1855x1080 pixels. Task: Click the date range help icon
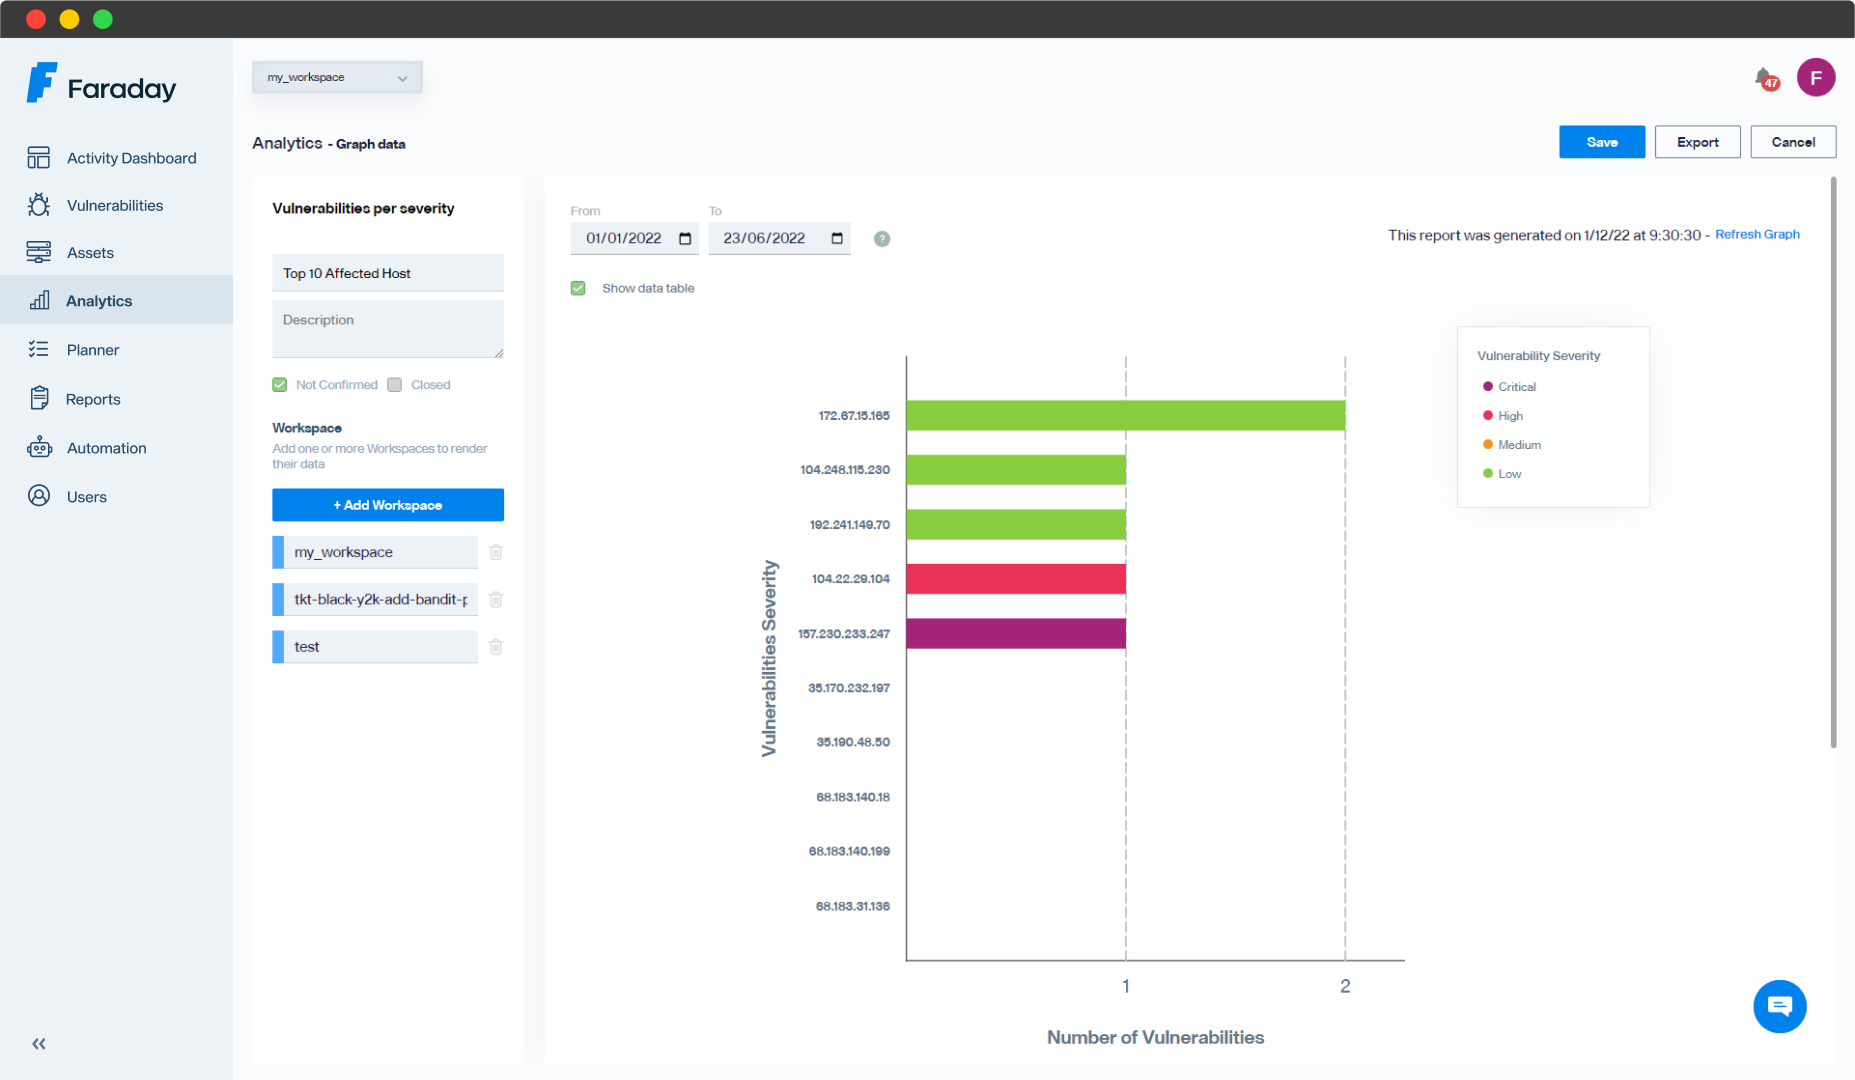coord(882,239)
